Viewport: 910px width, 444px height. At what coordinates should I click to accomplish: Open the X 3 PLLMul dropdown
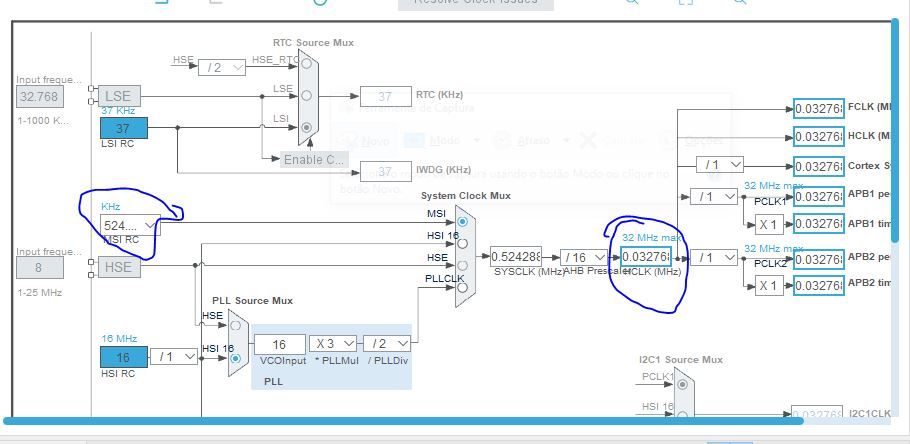(333, 344)
